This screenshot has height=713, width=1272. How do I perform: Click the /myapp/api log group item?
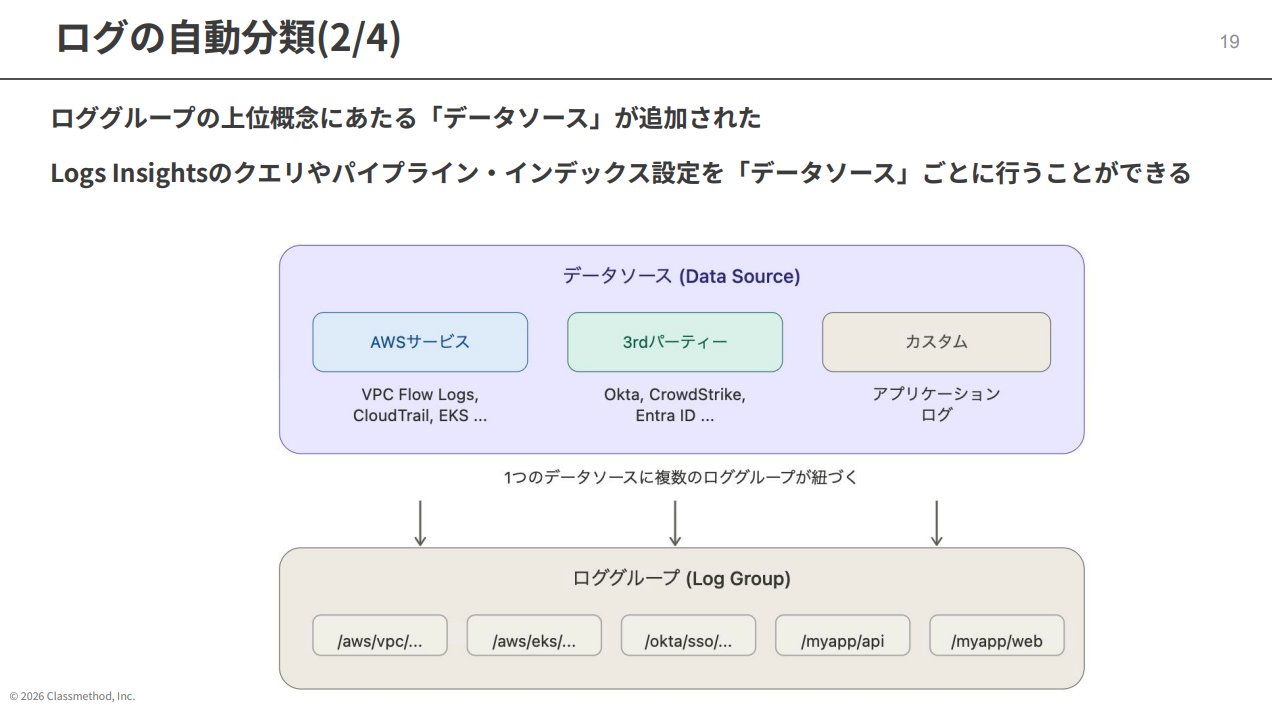point(842,634)
